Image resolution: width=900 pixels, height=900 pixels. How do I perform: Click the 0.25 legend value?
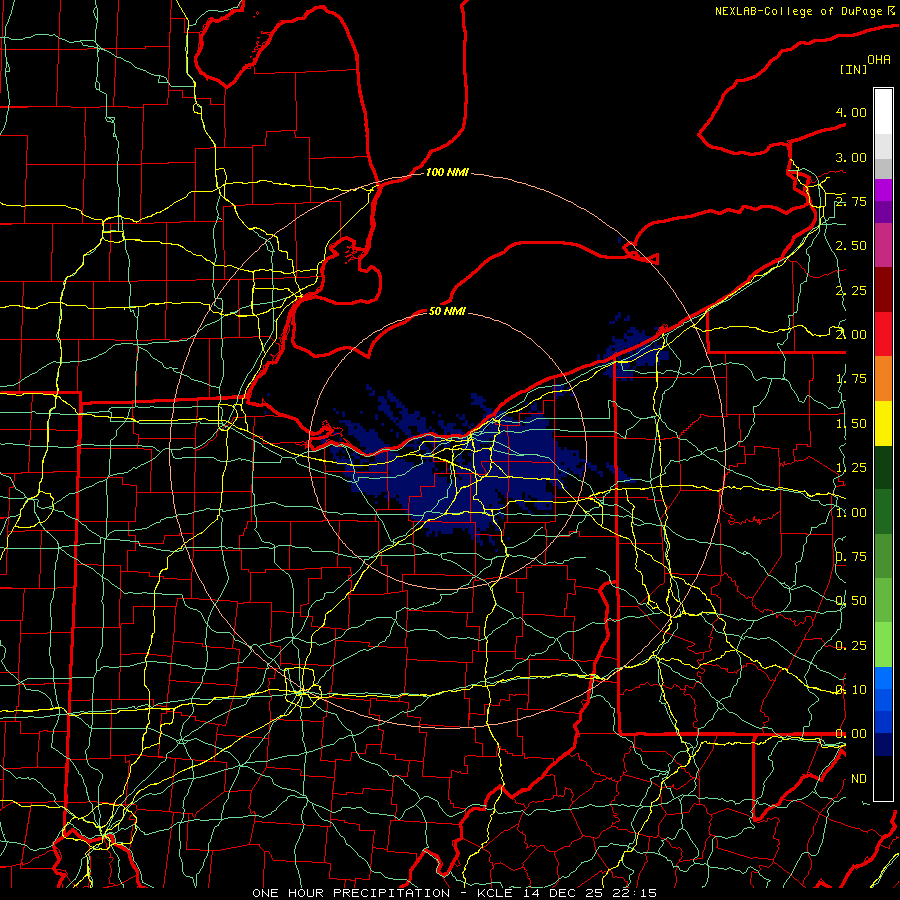[851, 646]
